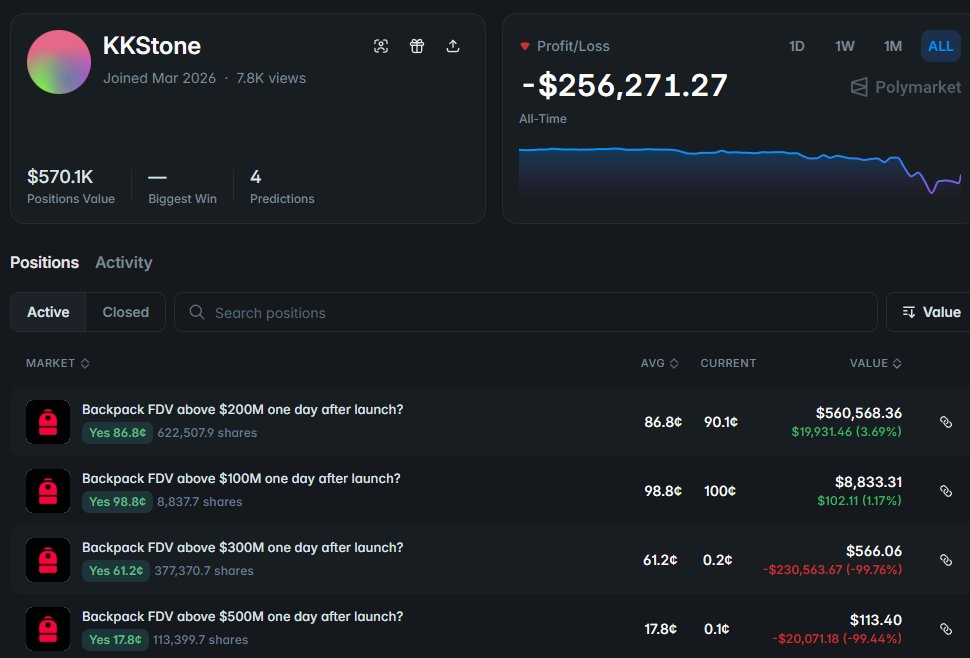Sort by the AVG column header
Image resolution: width=970 pixels, height=658 pixels.
click(659, 363)
